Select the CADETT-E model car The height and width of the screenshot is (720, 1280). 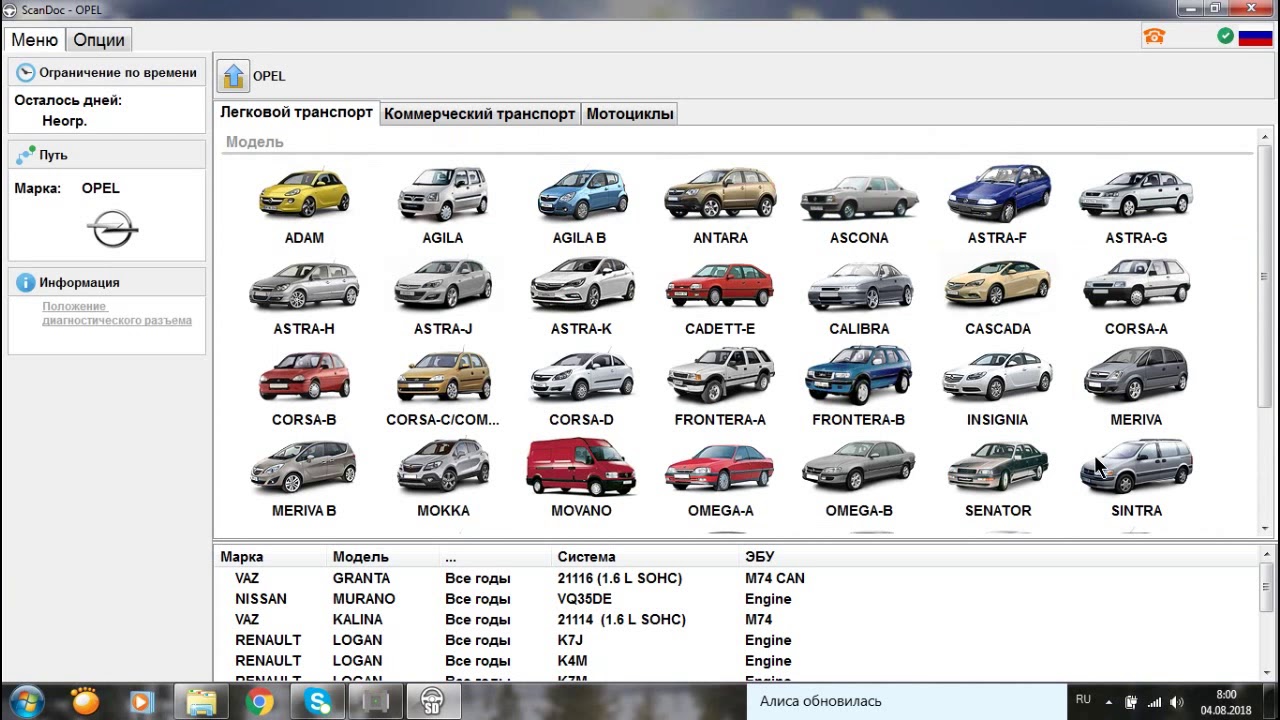720,285
